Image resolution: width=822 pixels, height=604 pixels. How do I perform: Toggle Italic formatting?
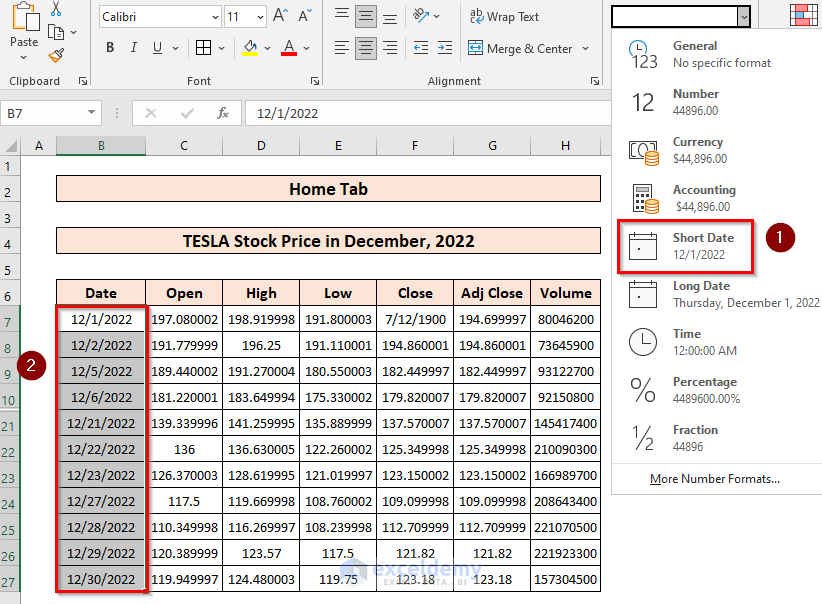[x=134, y=48]
